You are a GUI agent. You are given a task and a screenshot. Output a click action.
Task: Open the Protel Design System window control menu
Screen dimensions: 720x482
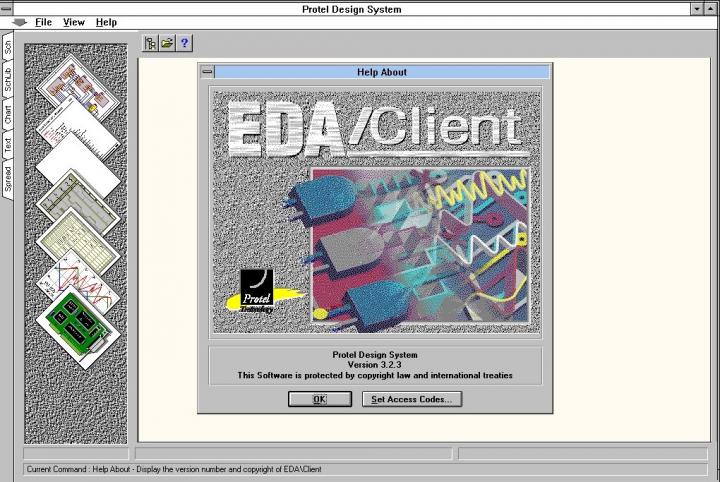pyautogui.click(x=8, y=9)
